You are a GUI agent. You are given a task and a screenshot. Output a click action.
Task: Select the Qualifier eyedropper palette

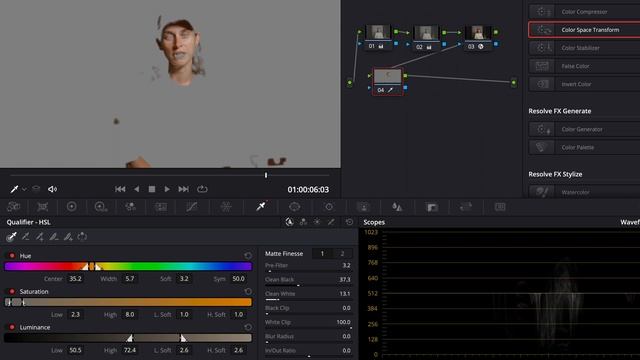click(261, 207)
